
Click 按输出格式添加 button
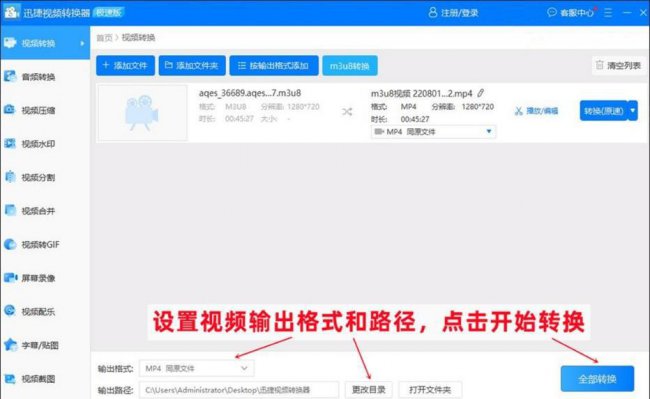[274, 65]
